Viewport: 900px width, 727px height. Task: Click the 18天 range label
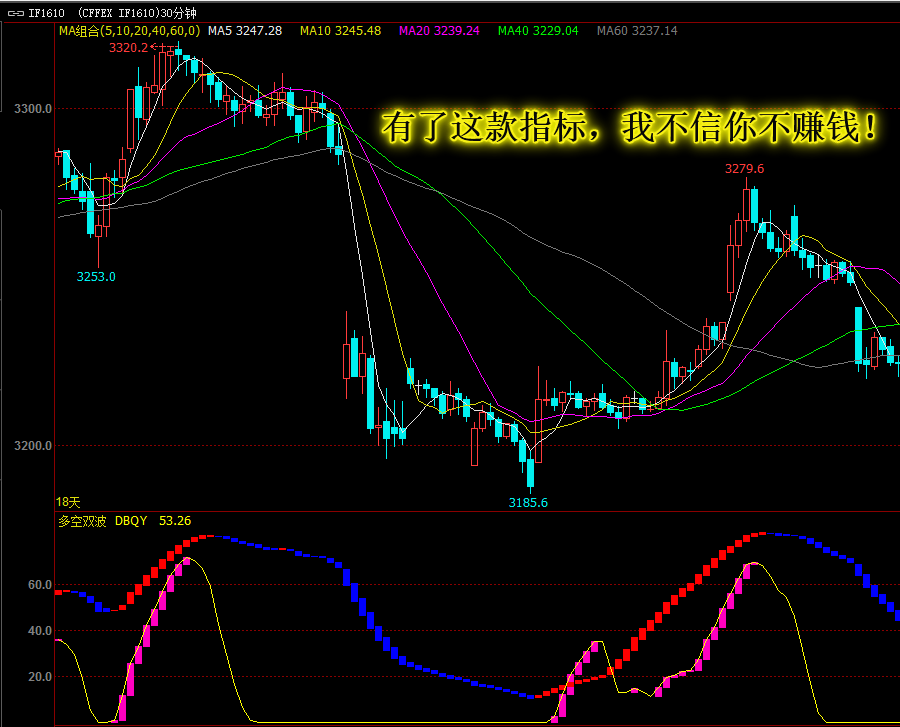pyautogui.click(x=68, y=503)
